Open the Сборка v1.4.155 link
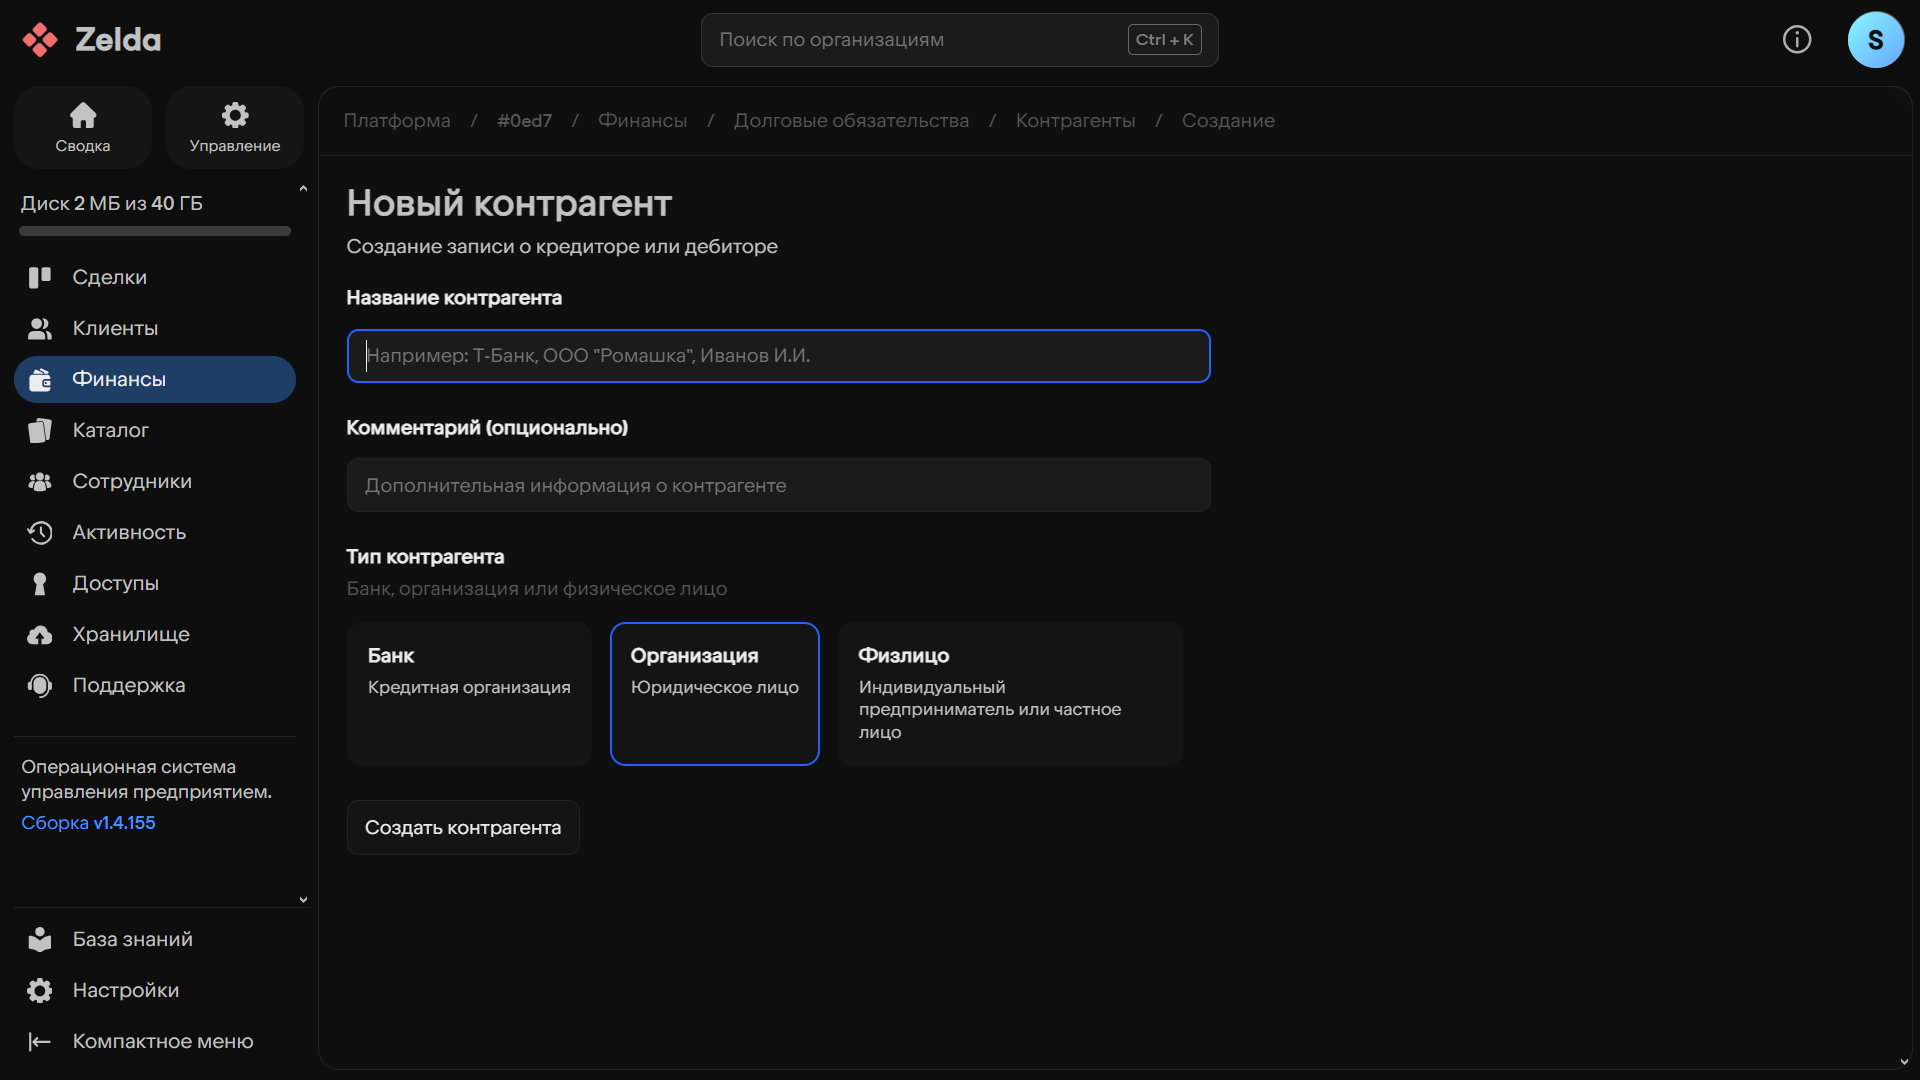The height and width of the screenshot is (1080, 1920). coord(88,823)
